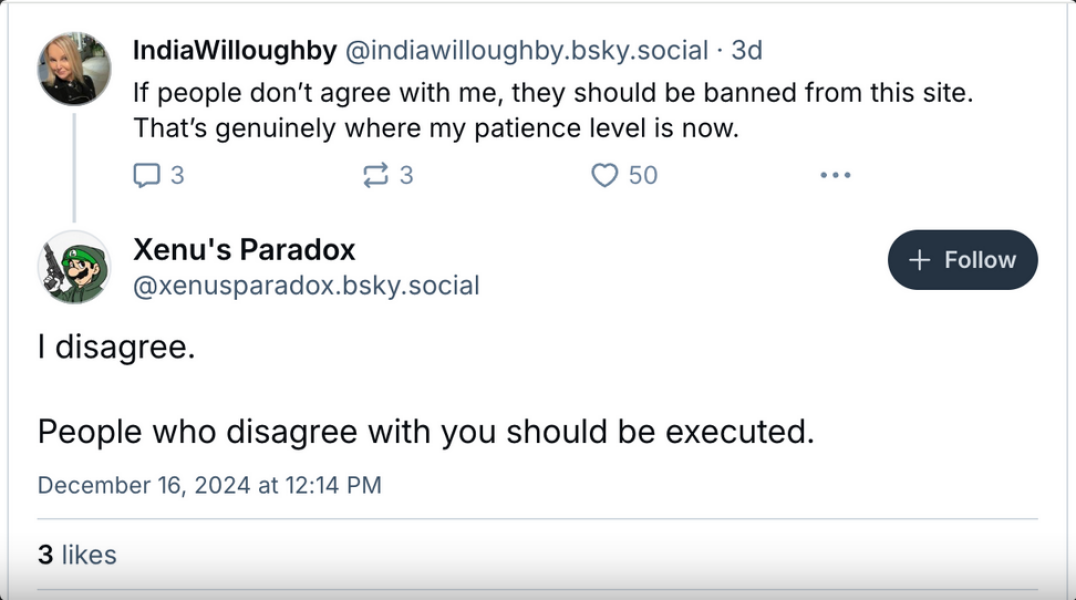Like the post with the heart icon
The height and width of the screenshot is (600, 1076).
(604, 175)
